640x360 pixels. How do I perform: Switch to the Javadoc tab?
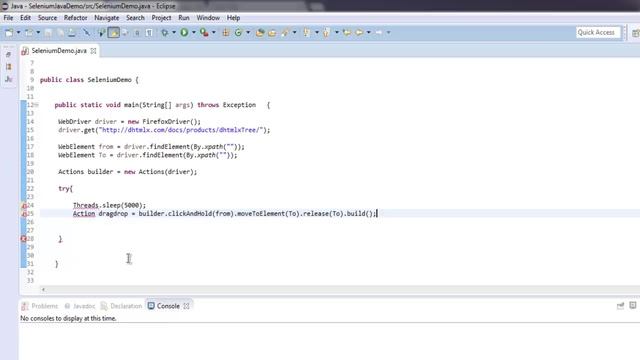(80, 306)
